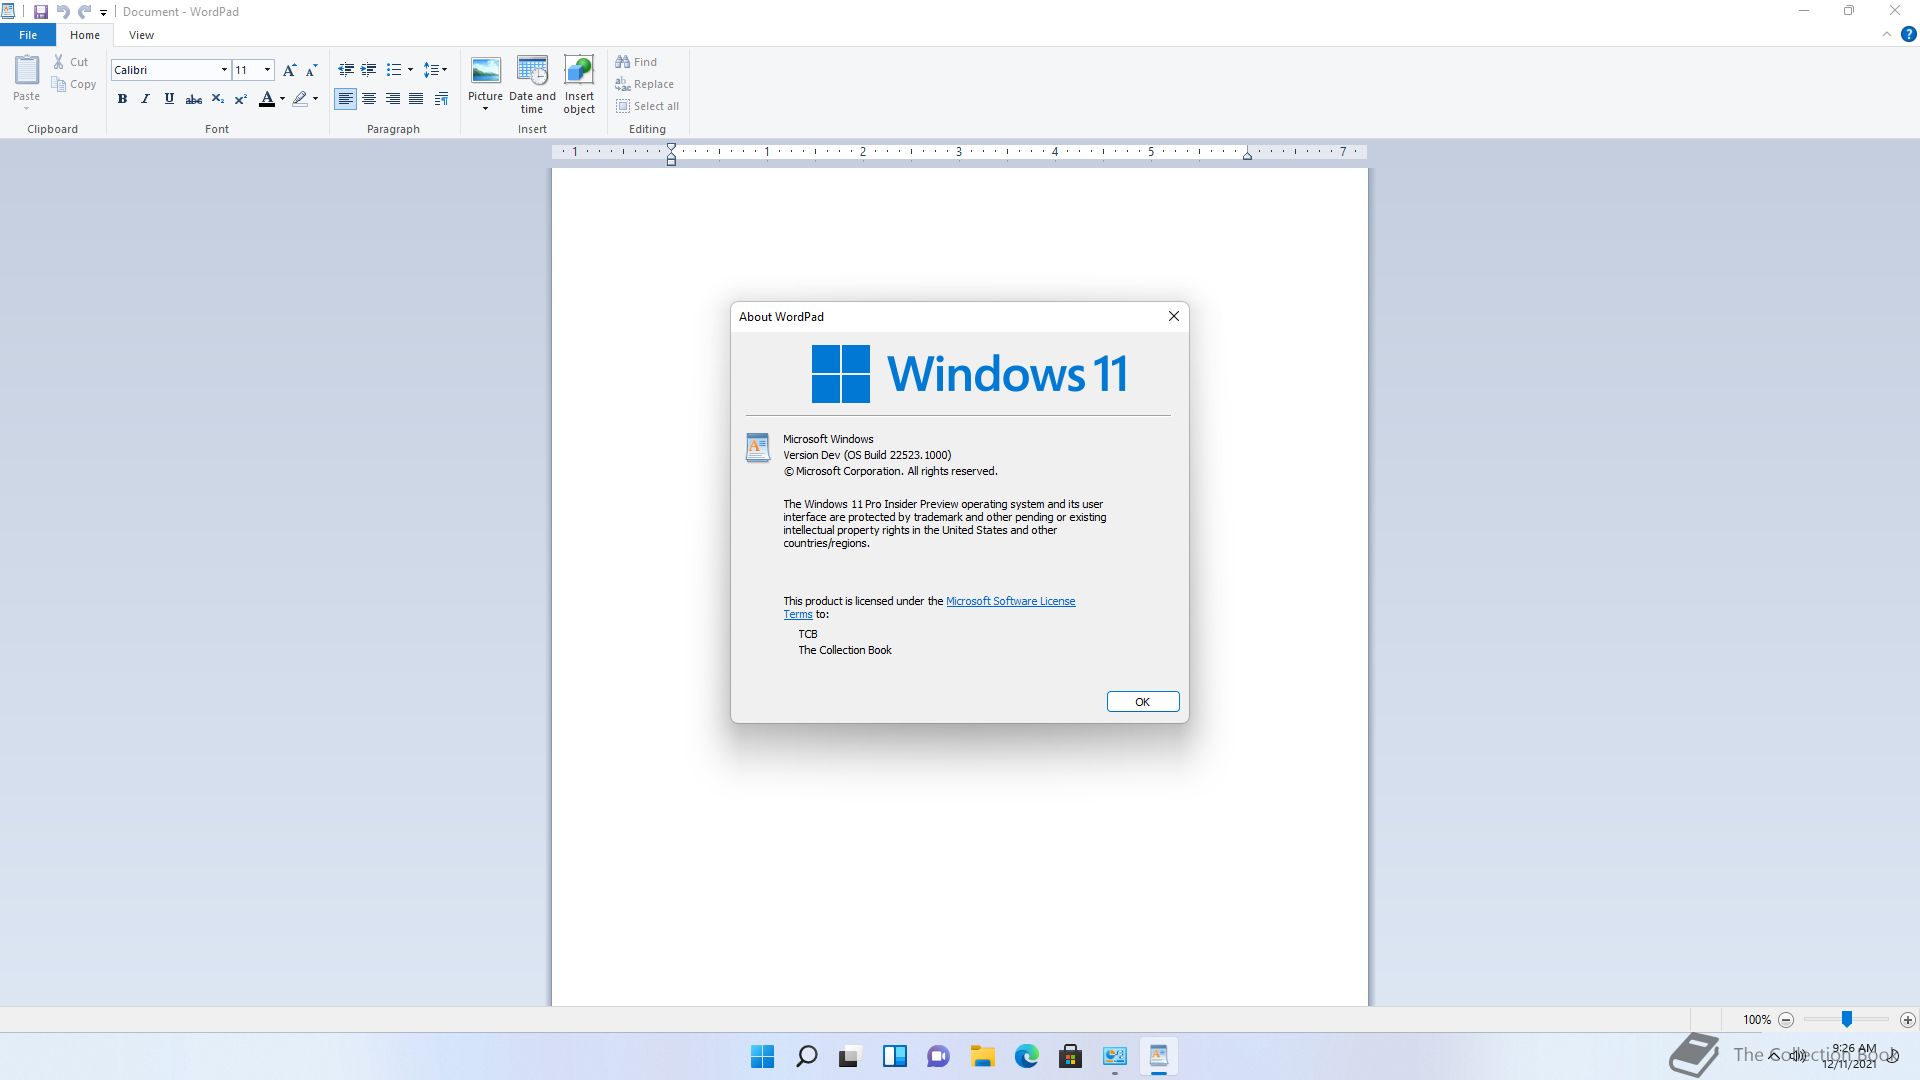Collapse the ribbon with the chevron
Viewport: 1920px width, 1080px height.
click(1887, 34)
